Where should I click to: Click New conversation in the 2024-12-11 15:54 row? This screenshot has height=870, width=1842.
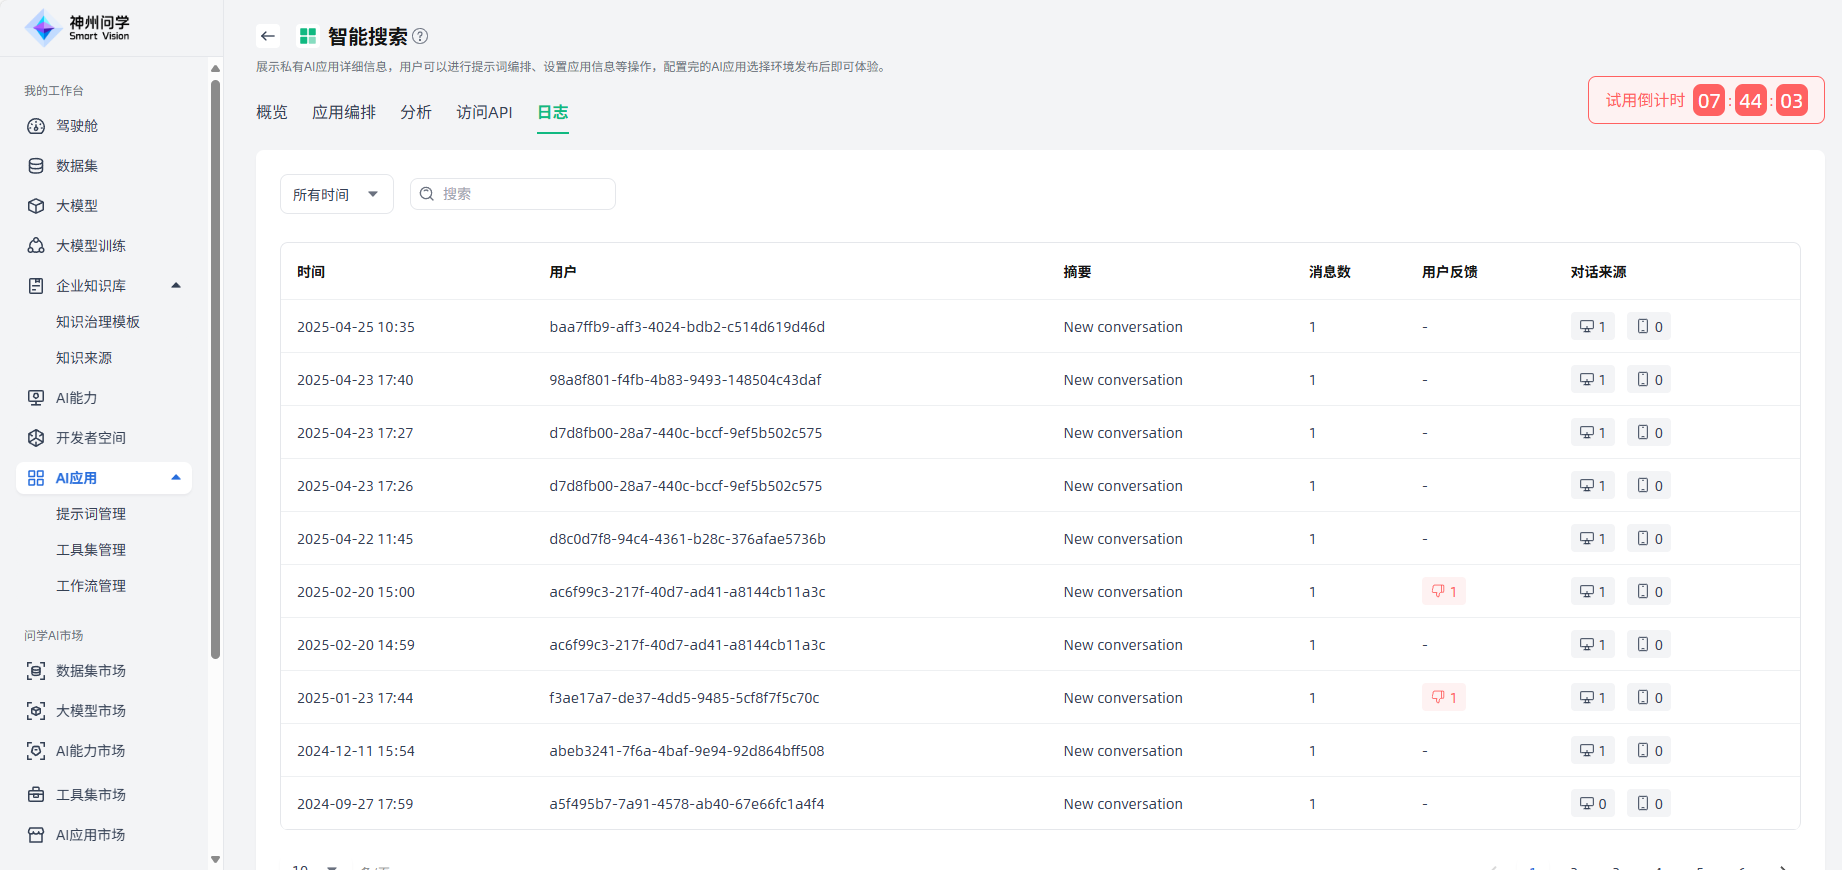coord(1123,751)
